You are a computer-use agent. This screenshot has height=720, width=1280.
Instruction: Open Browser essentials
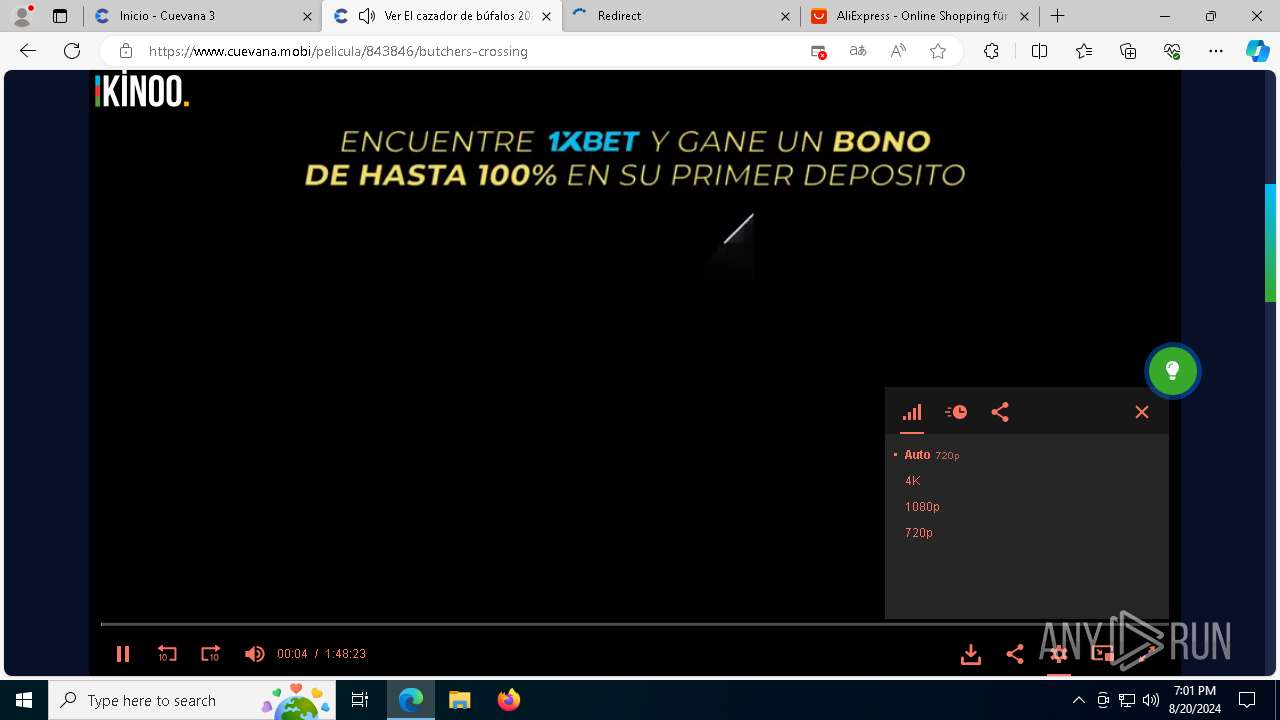[x=1172, y=51]
